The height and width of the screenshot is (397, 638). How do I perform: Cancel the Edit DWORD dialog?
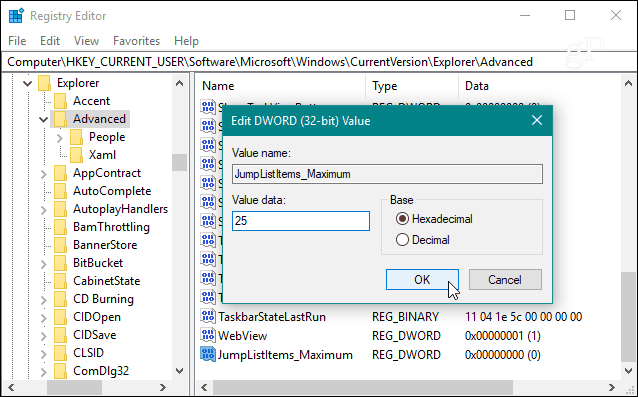(x=505, y=279)
